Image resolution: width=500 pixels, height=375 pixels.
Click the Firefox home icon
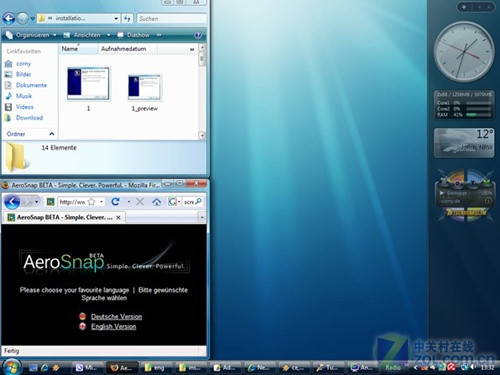pos(157,202)
